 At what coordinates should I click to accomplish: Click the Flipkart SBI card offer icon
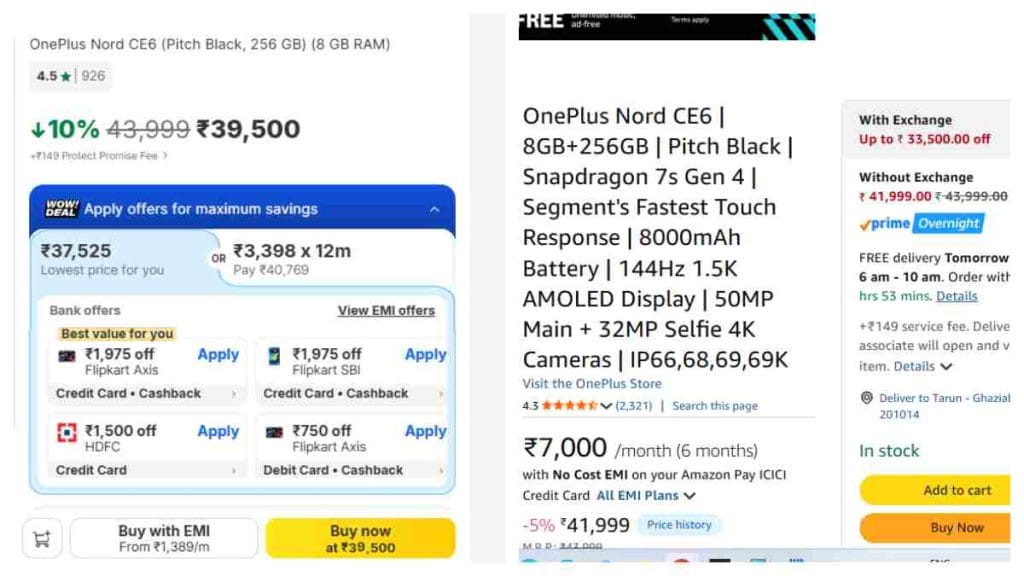coord(274,356)
